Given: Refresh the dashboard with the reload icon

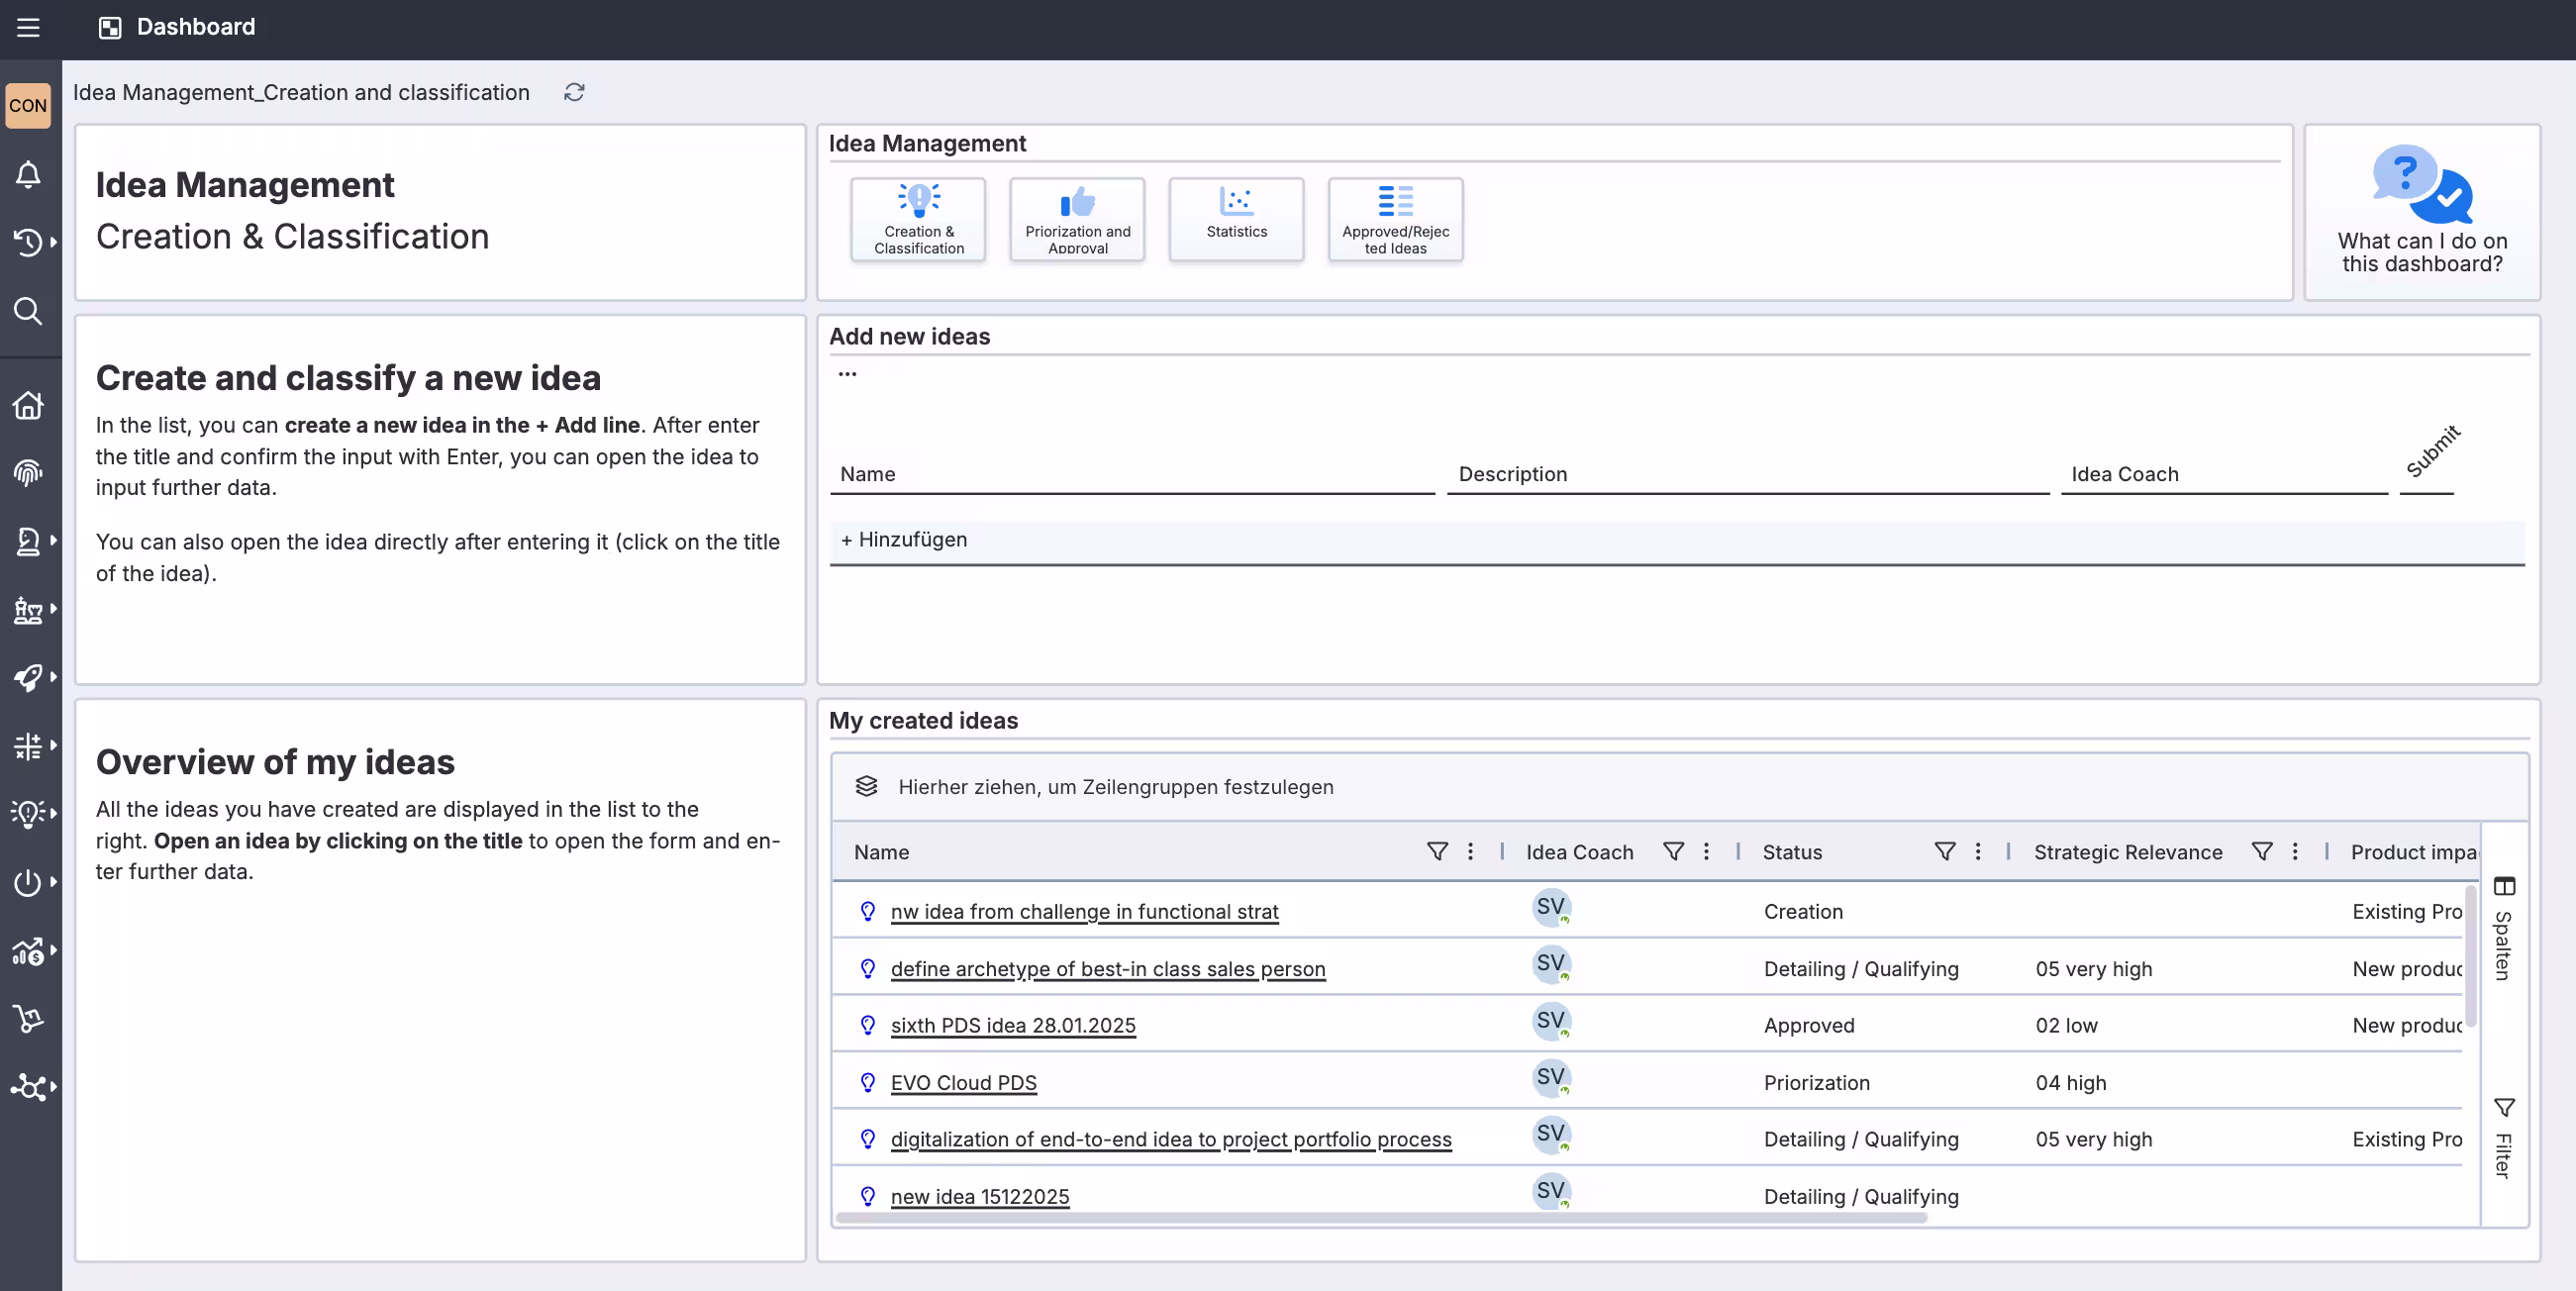Looking at the screenshot, I should click(x=574, y=92).
